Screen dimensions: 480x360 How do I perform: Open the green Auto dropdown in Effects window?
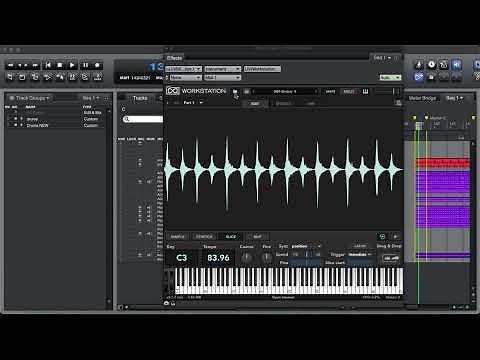(x=390, y=77)
